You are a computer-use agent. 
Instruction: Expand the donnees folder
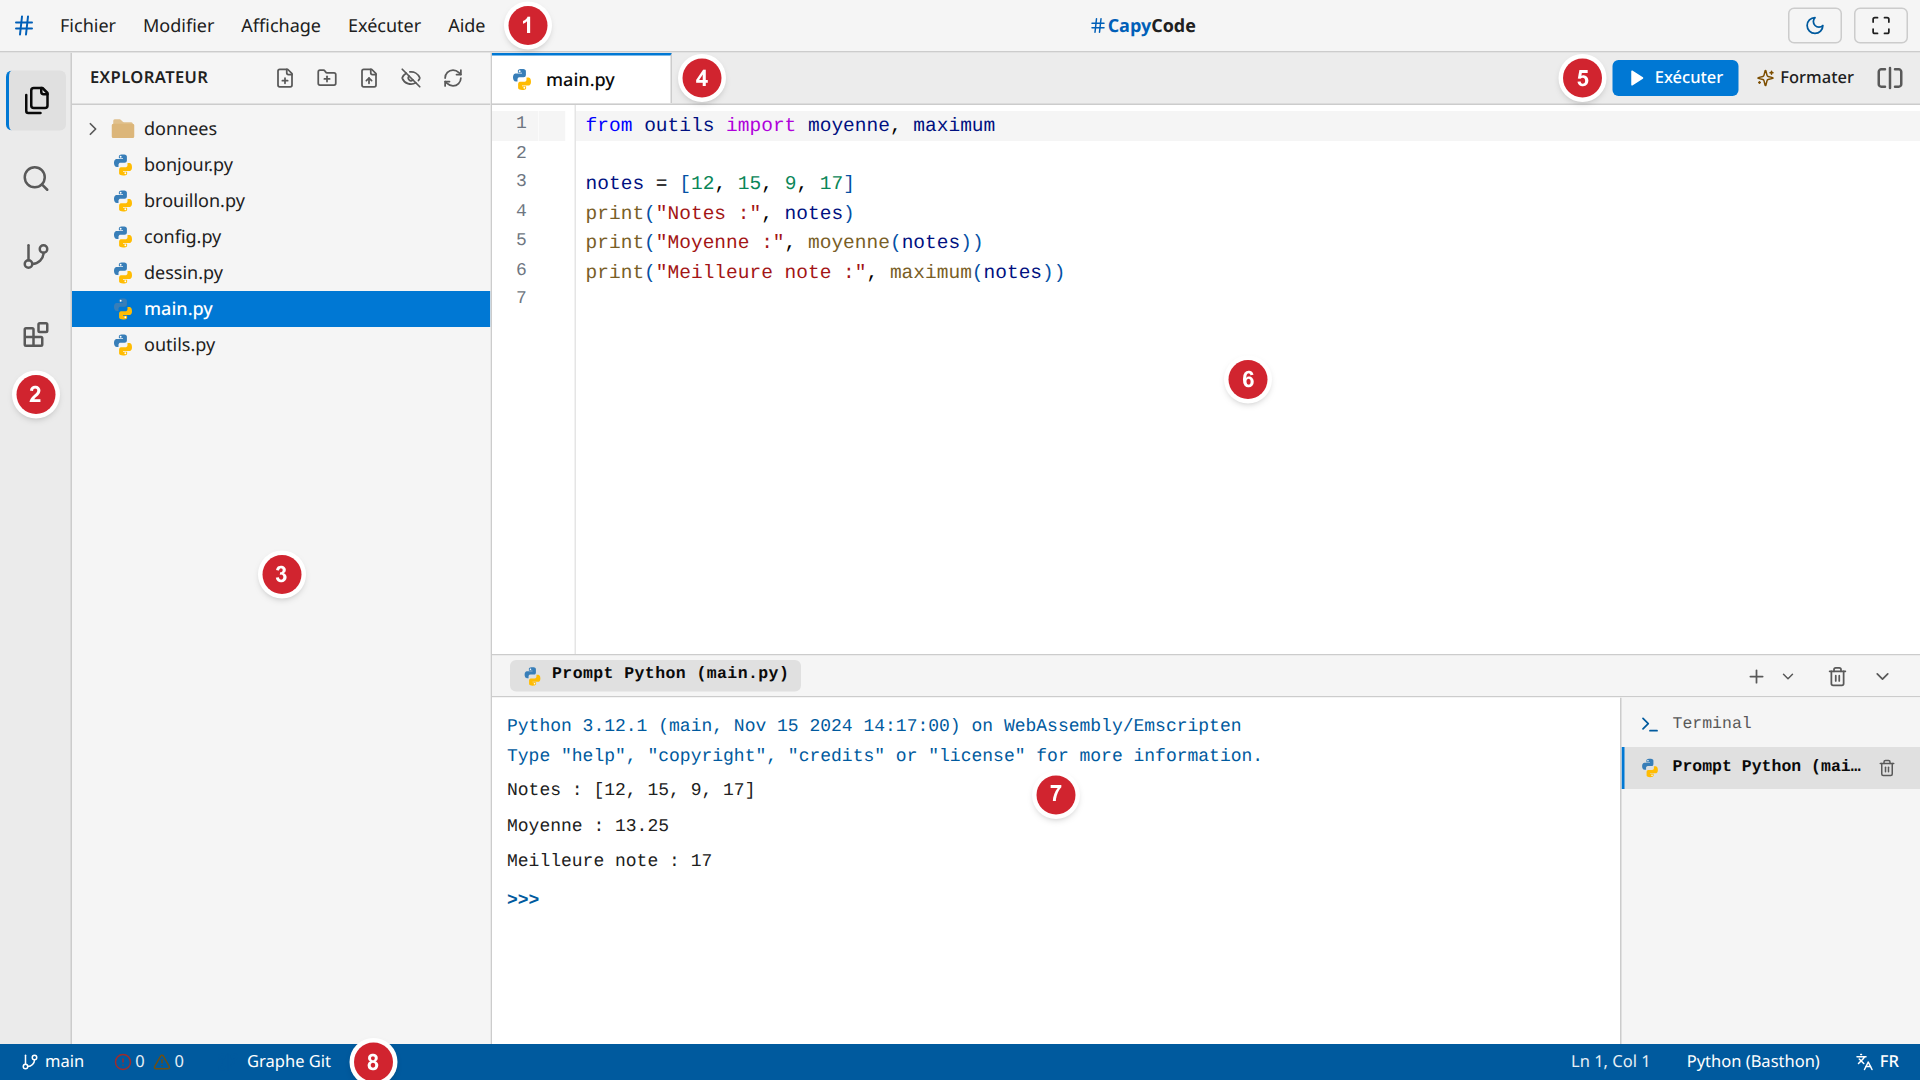click(x=93, y=129)
